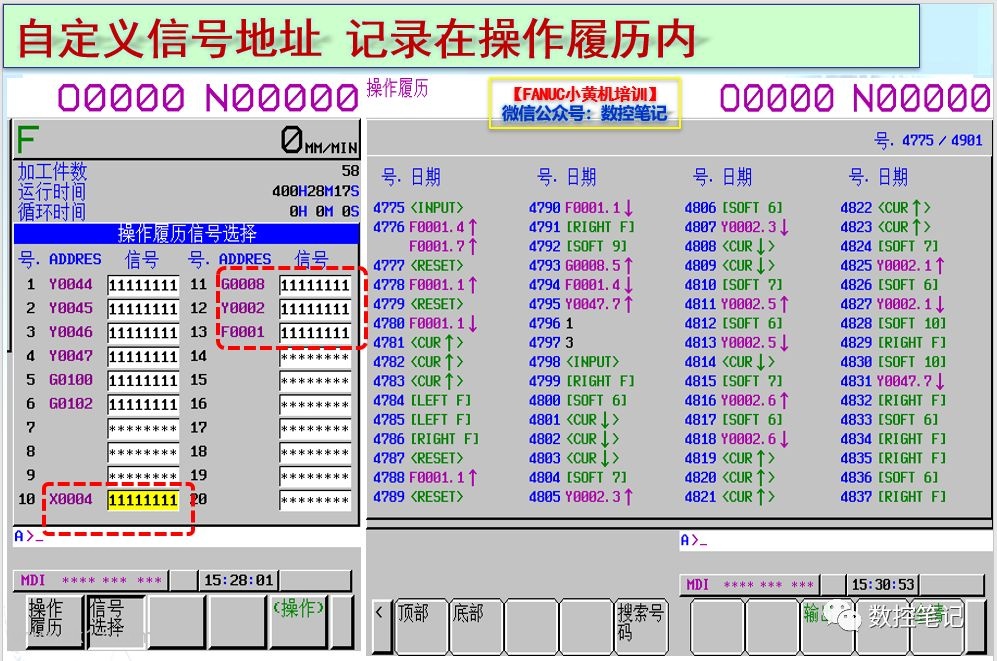Screen dimensions: 997x661
Task: Select signal field for row 3 Y0046
Action: [x=143, y=332]
